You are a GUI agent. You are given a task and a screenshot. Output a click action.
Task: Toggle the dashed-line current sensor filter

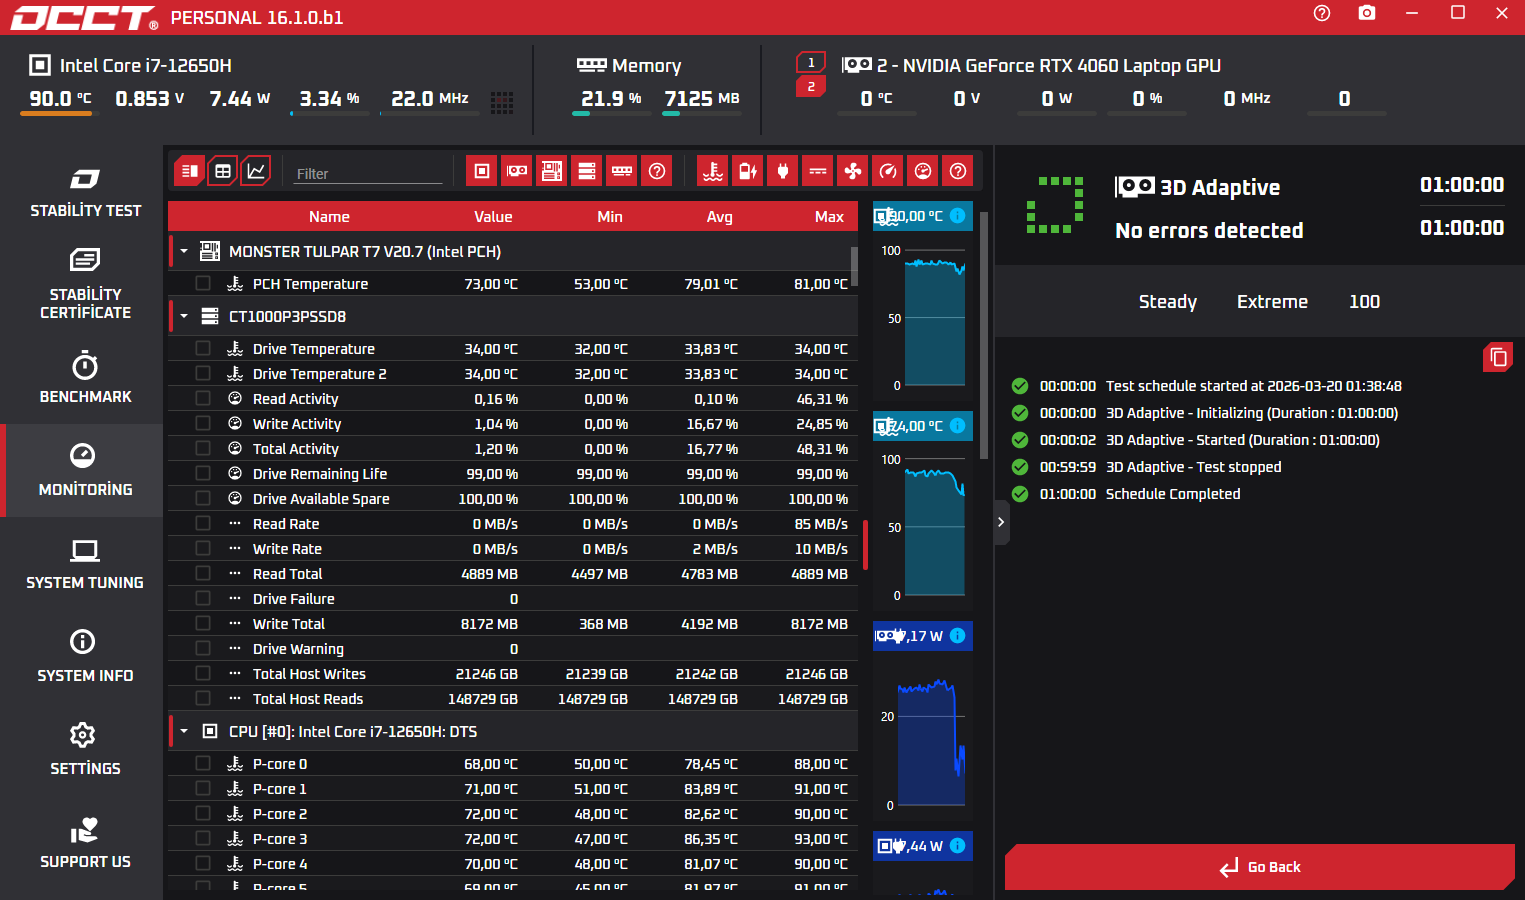coord(818,171)
